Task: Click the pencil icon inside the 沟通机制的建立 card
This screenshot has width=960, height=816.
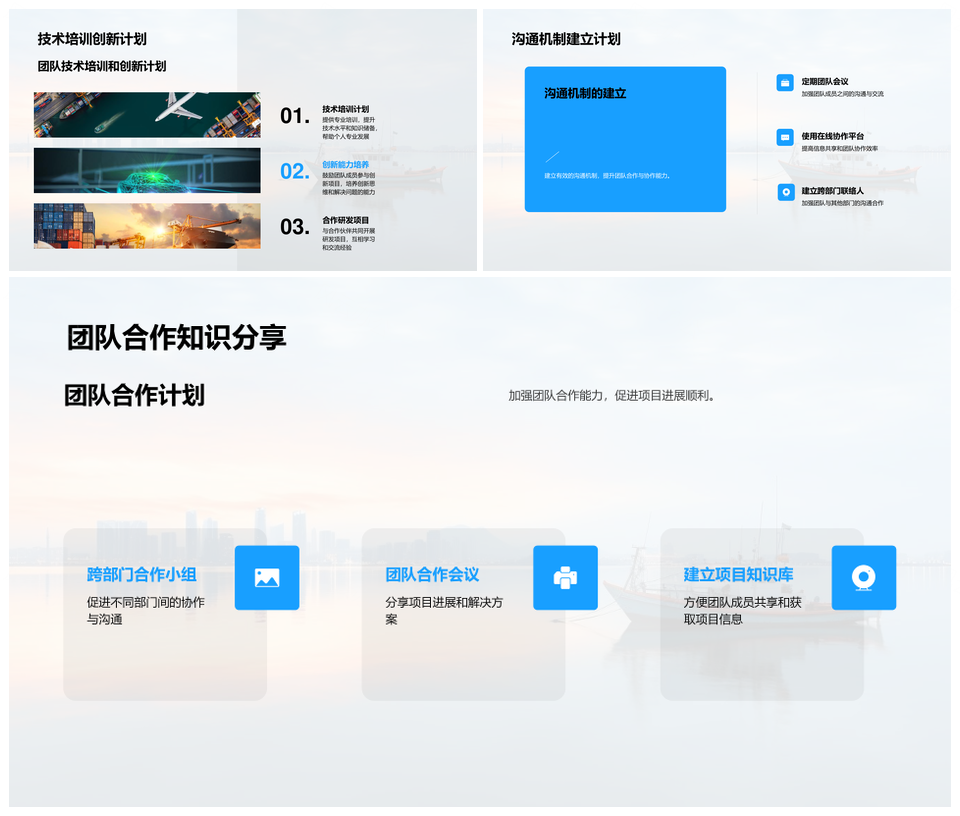Action: pos(552,157)
